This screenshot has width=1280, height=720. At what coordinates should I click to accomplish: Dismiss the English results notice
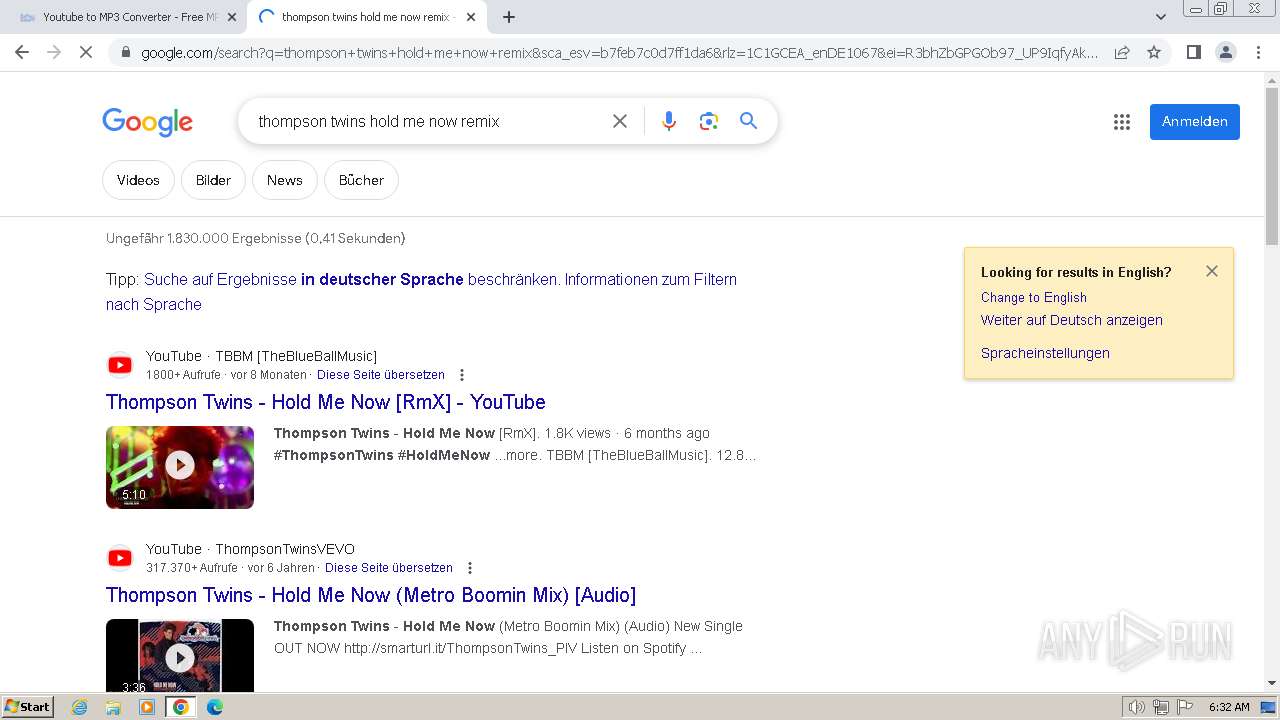pos(1212,271)
